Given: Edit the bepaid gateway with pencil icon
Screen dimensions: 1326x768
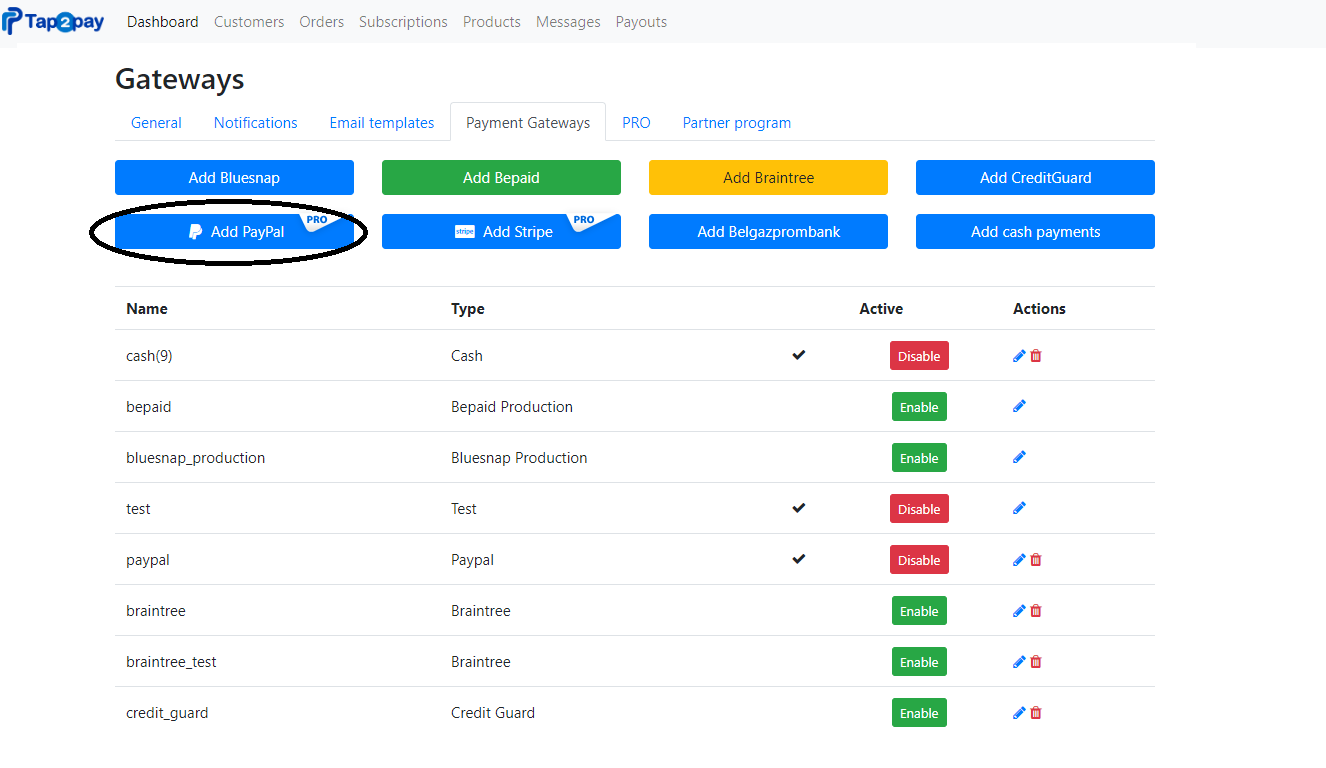Looking at the screenshot, I should coord(1019,406).
